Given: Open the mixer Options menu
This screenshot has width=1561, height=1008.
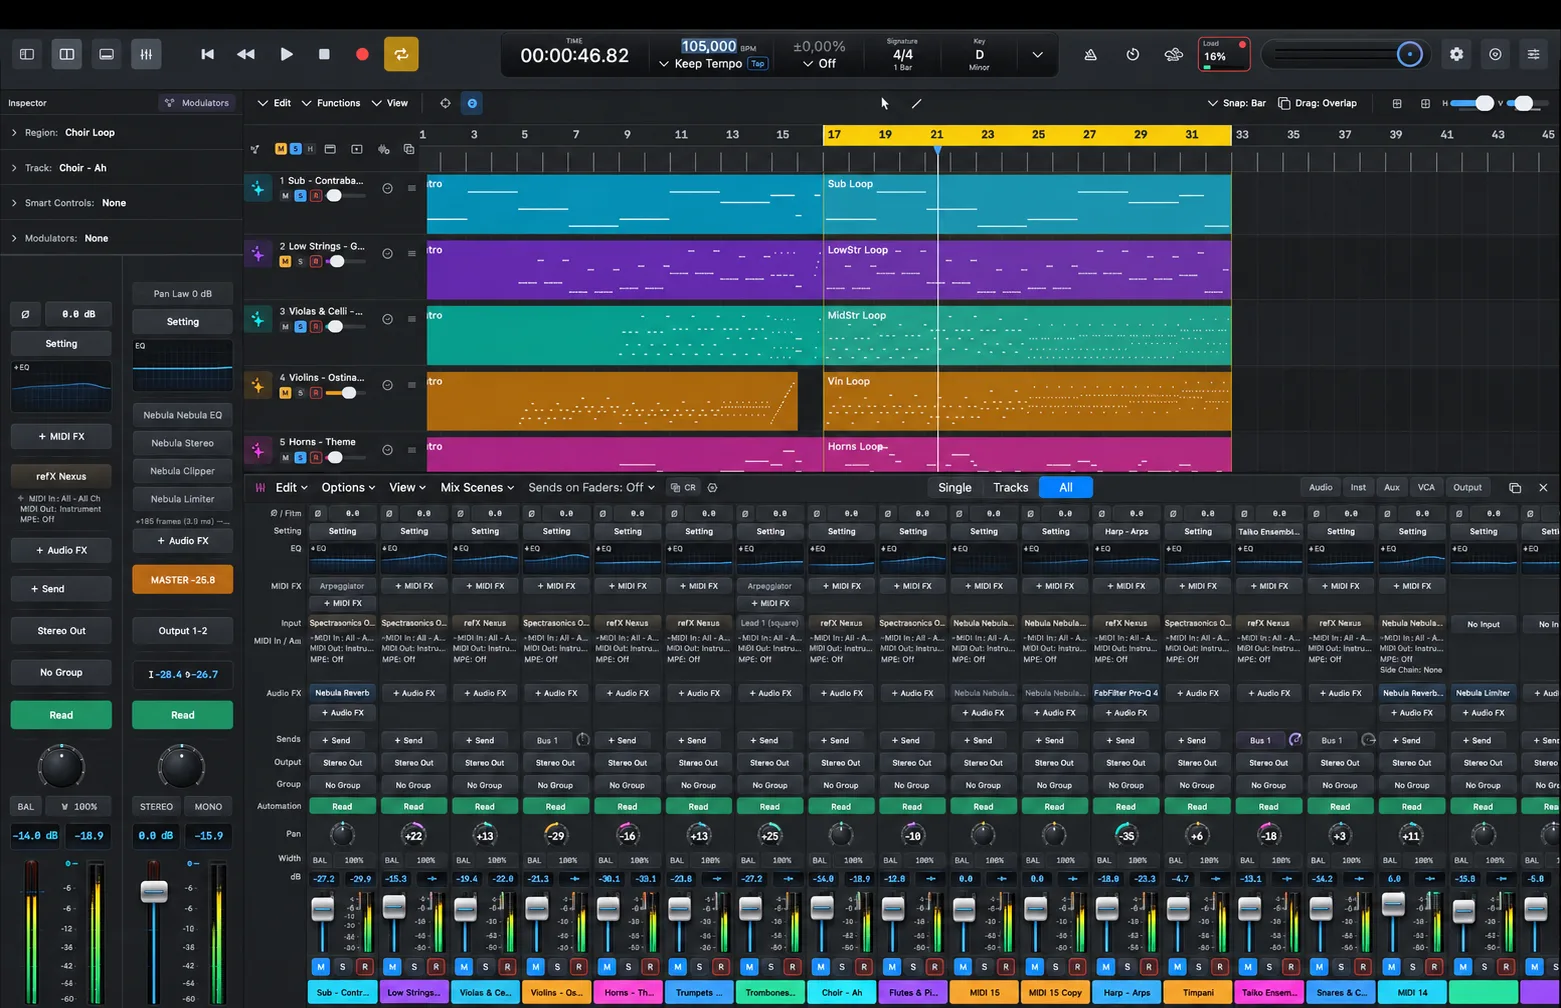Looking at the screenshot, I should pyautogui.click(x=348, y=488).
